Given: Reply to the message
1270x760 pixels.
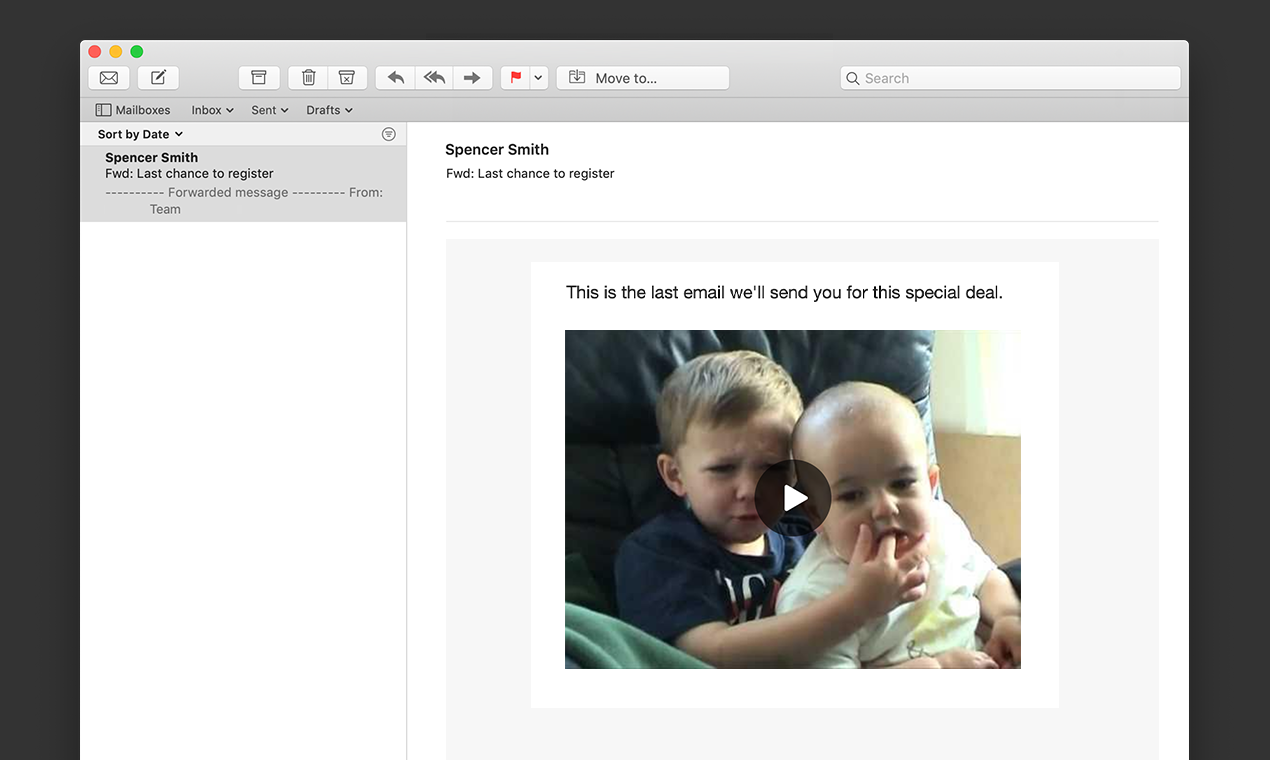Looking at the screenshot, I should click(x=396, y=78).
